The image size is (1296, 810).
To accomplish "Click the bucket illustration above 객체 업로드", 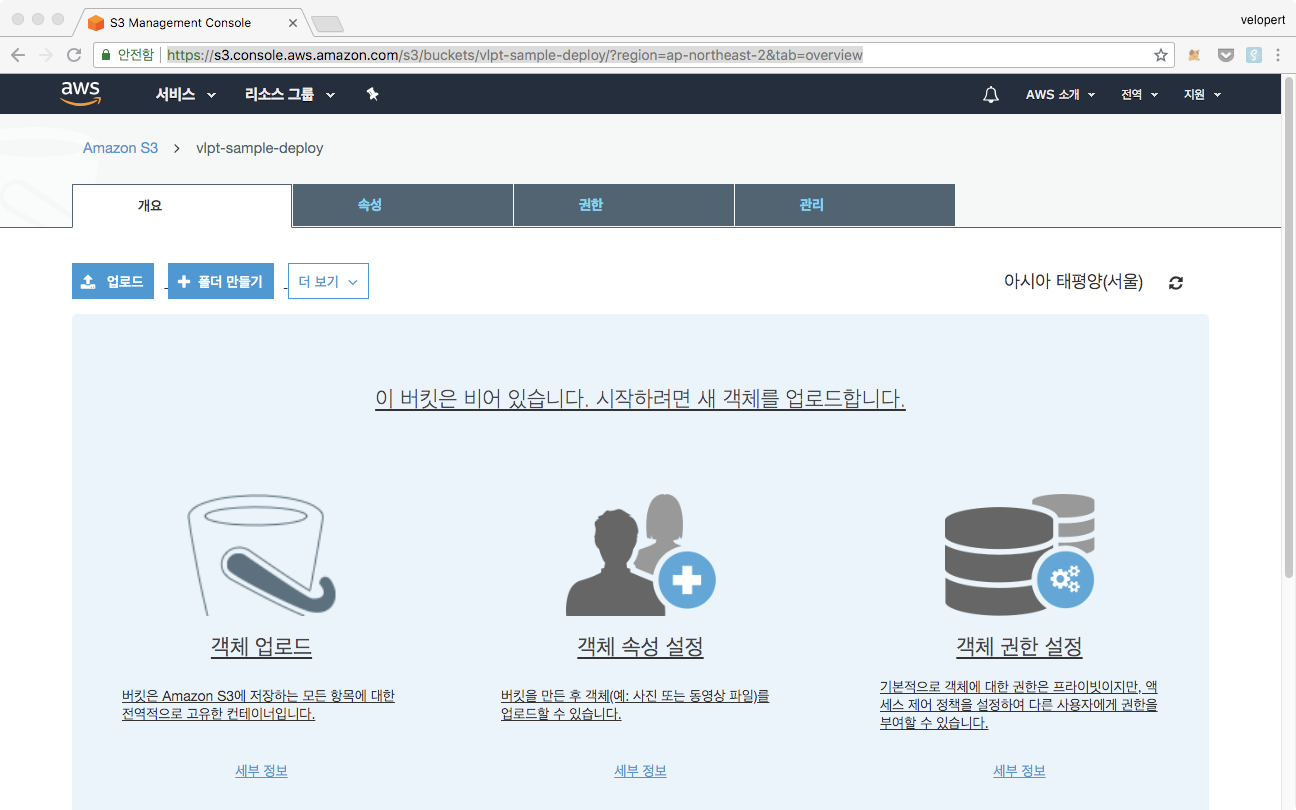I will (x=262, y=554).
